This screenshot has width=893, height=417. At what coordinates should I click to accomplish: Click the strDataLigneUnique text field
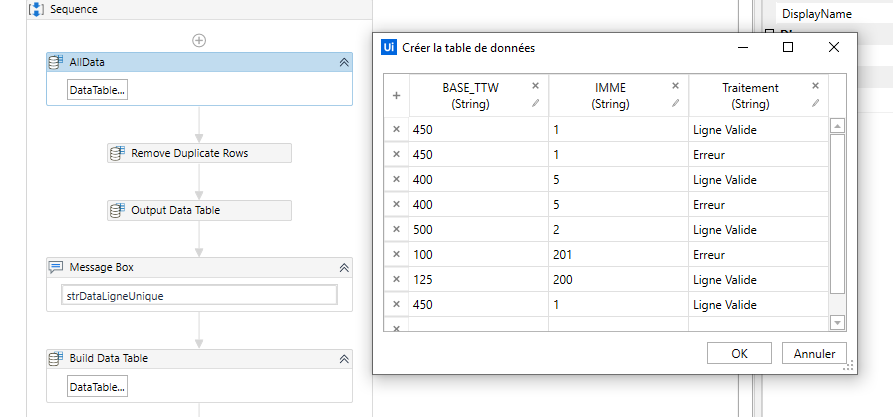click(199, 295)
